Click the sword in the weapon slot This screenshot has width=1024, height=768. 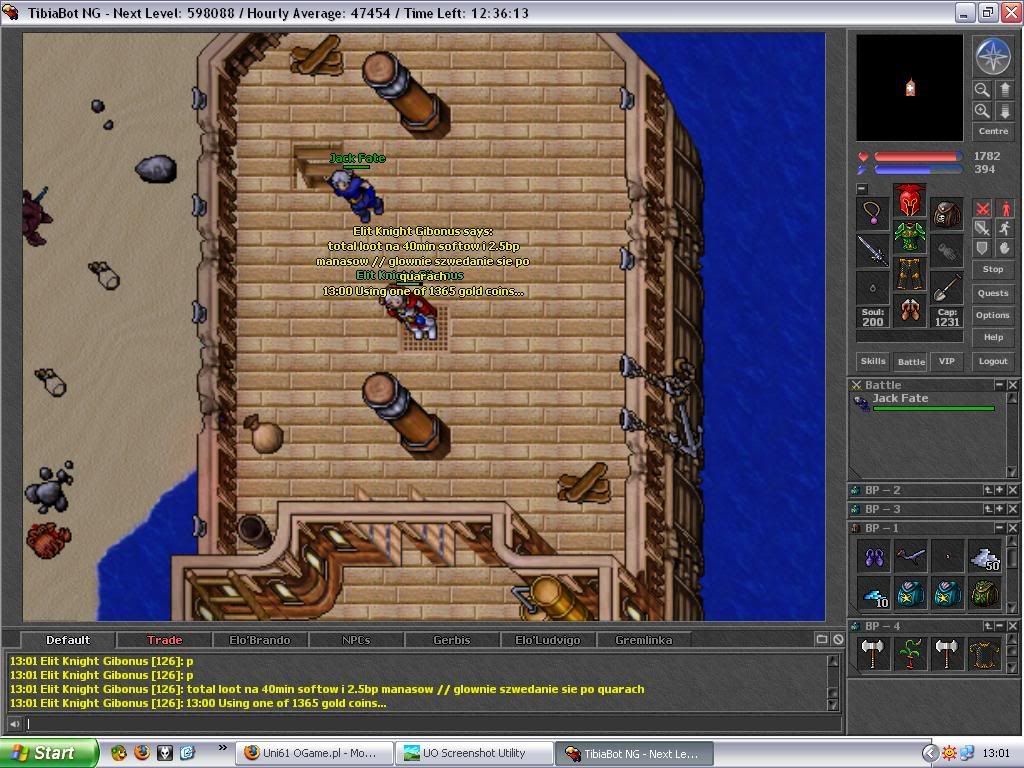click(x=873, y=250)
